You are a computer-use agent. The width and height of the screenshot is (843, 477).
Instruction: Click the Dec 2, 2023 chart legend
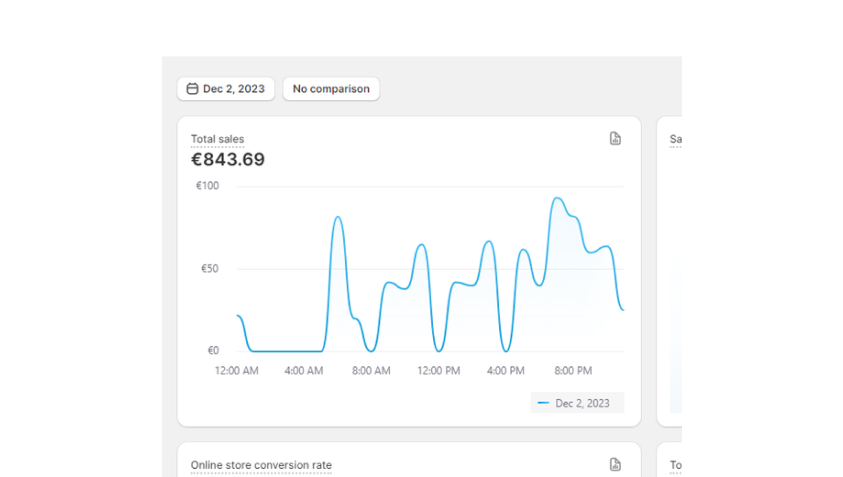577,403
